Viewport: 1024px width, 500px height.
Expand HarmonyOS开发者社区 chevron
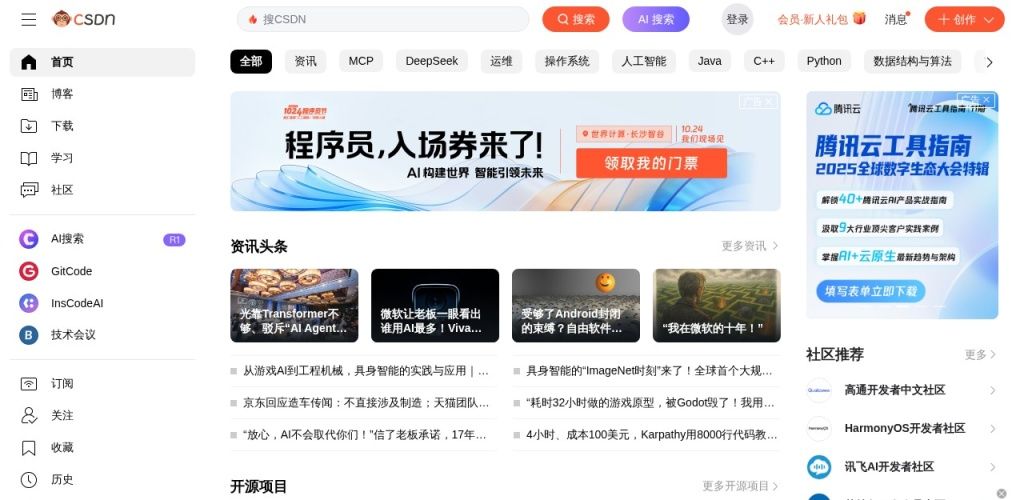[992, 429]
